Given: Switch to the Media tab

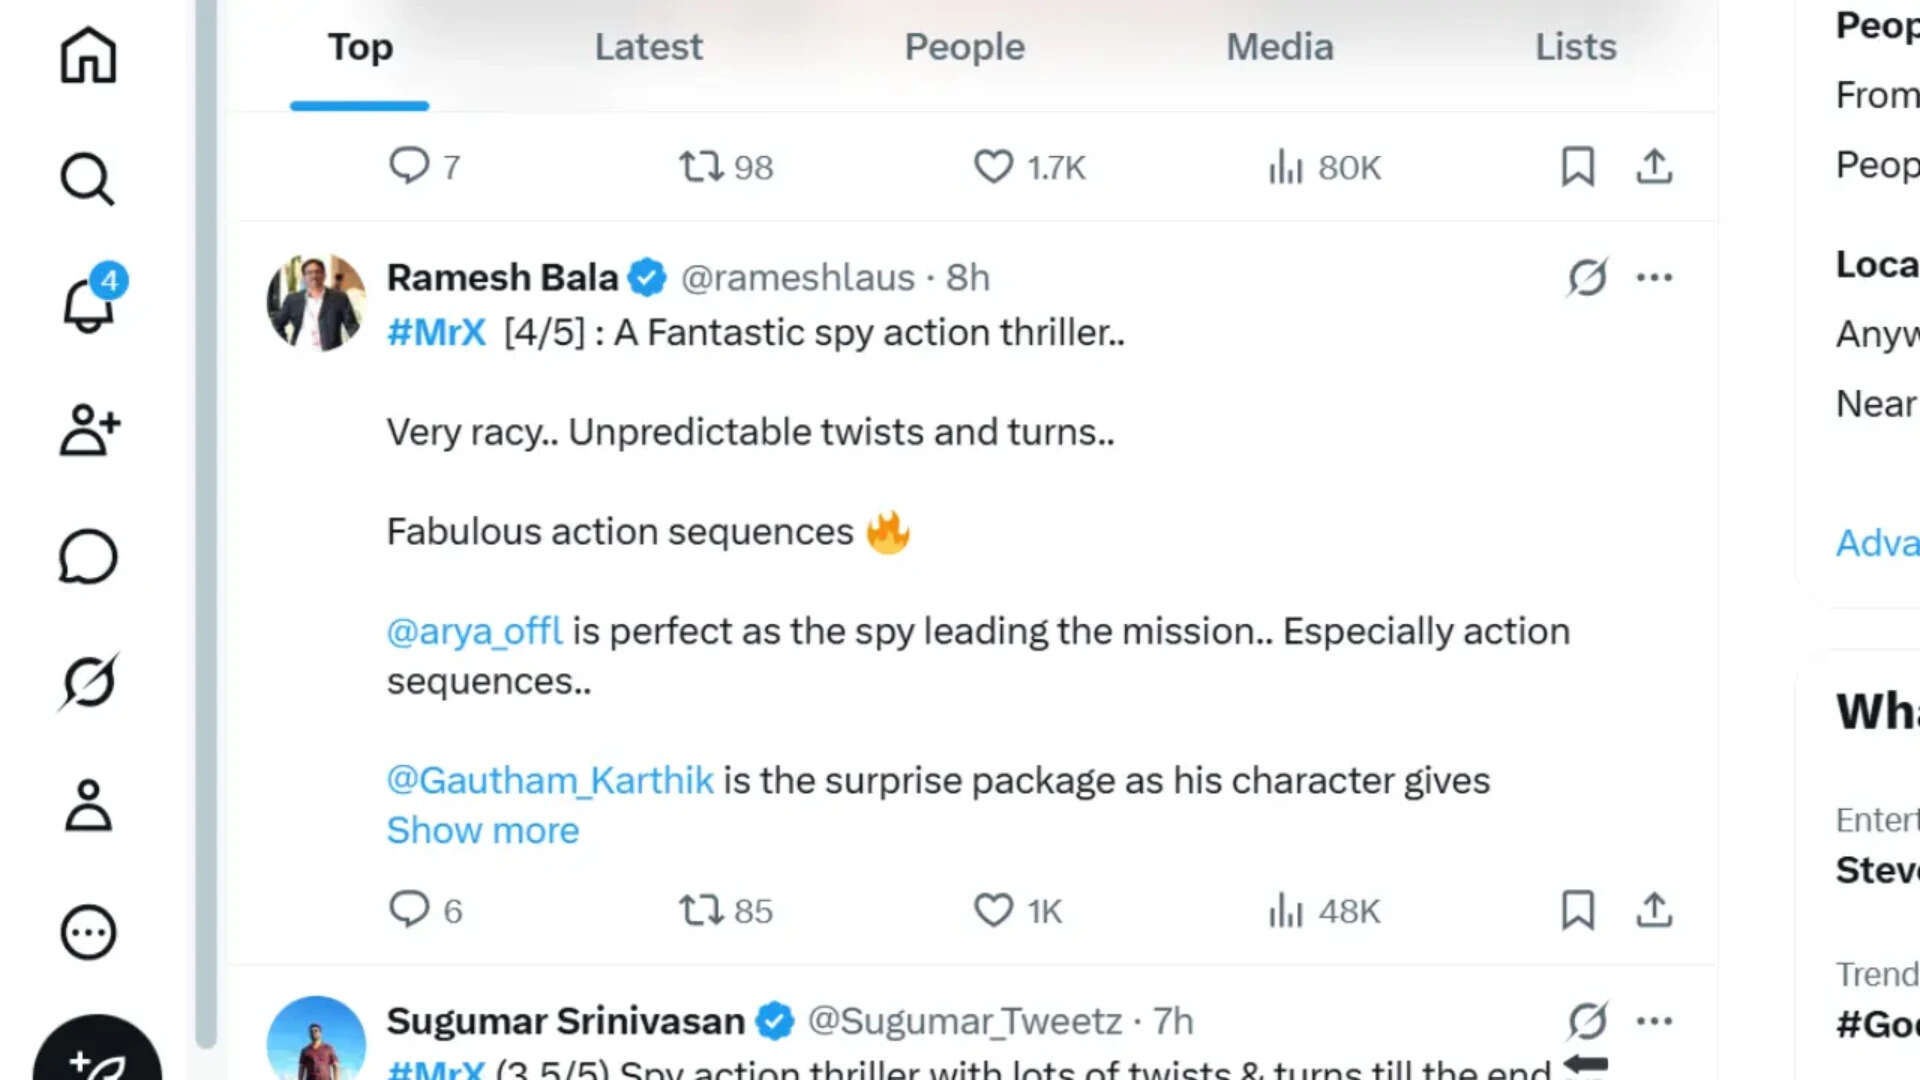Looking at the screenshot, I should (x=1279, y=47).
